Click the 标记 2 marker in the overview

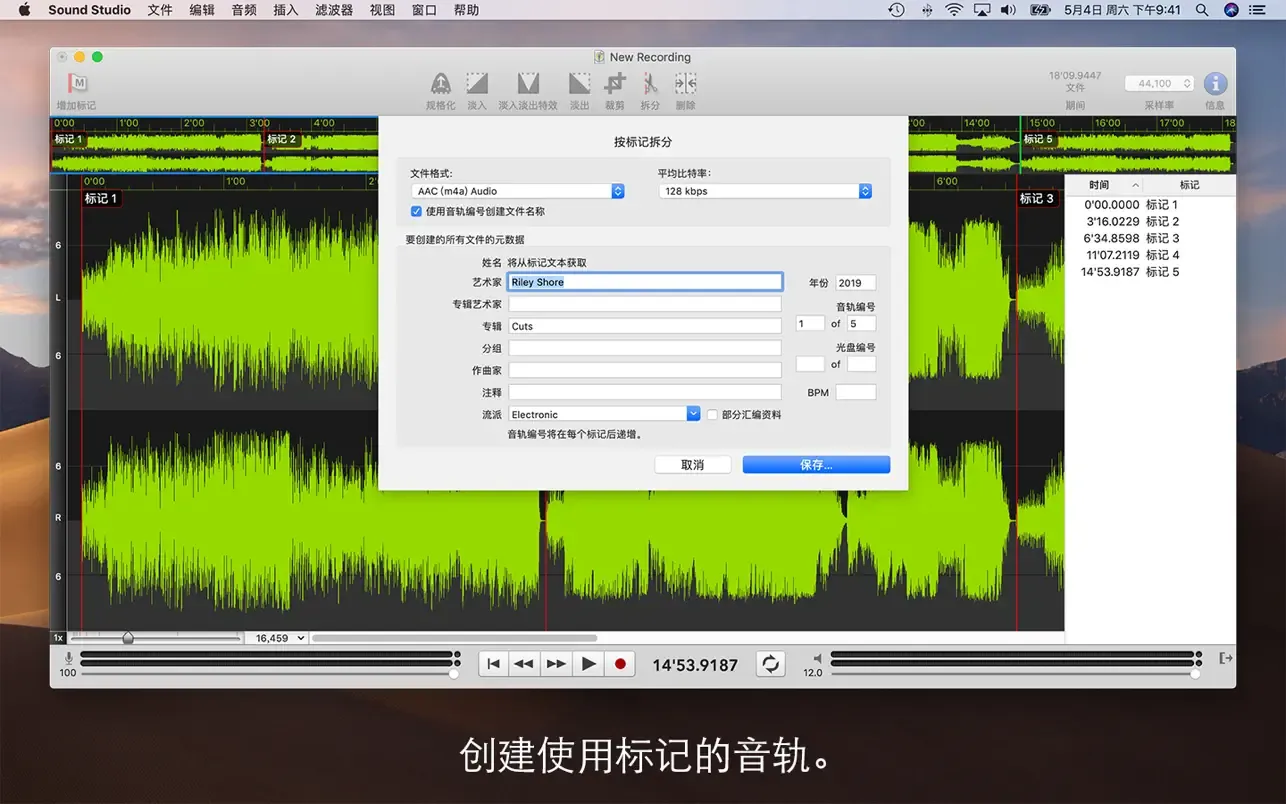281,139
